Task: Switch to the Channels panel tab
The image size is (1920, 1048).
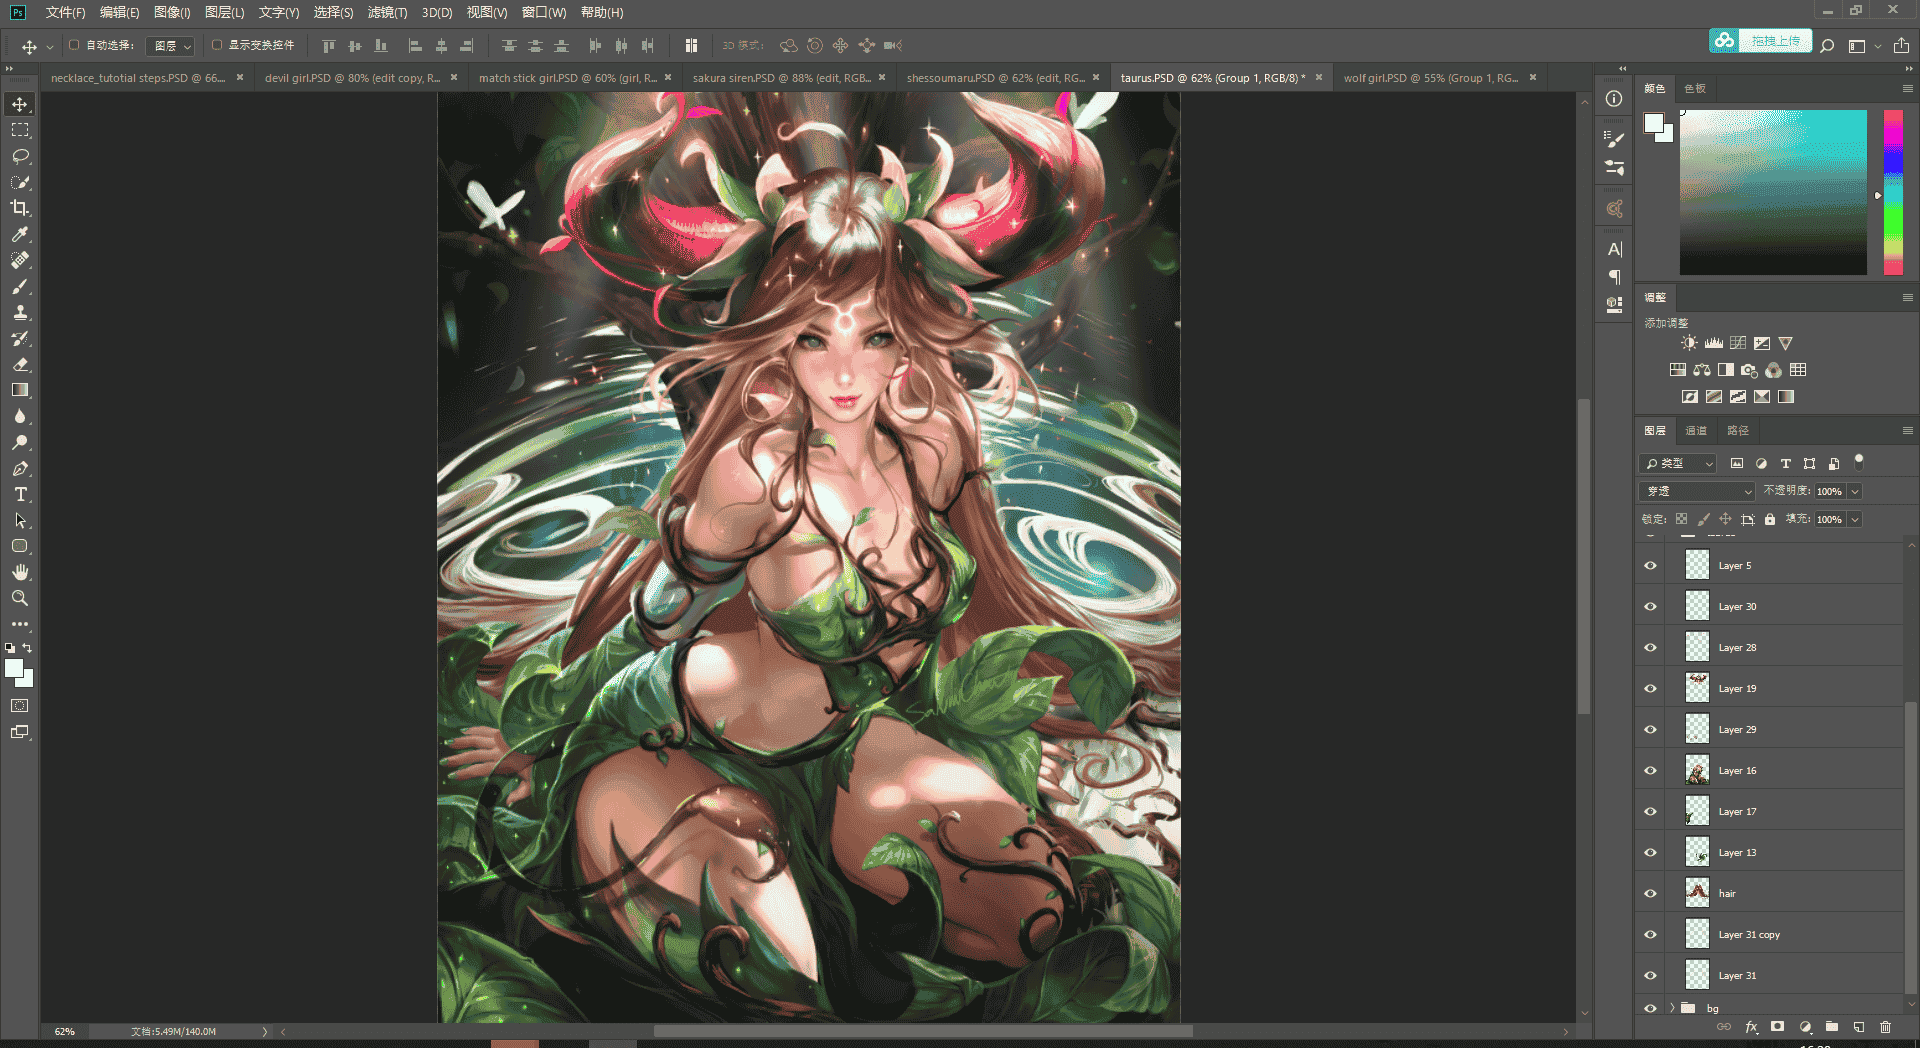Action: pos(1696,431)
